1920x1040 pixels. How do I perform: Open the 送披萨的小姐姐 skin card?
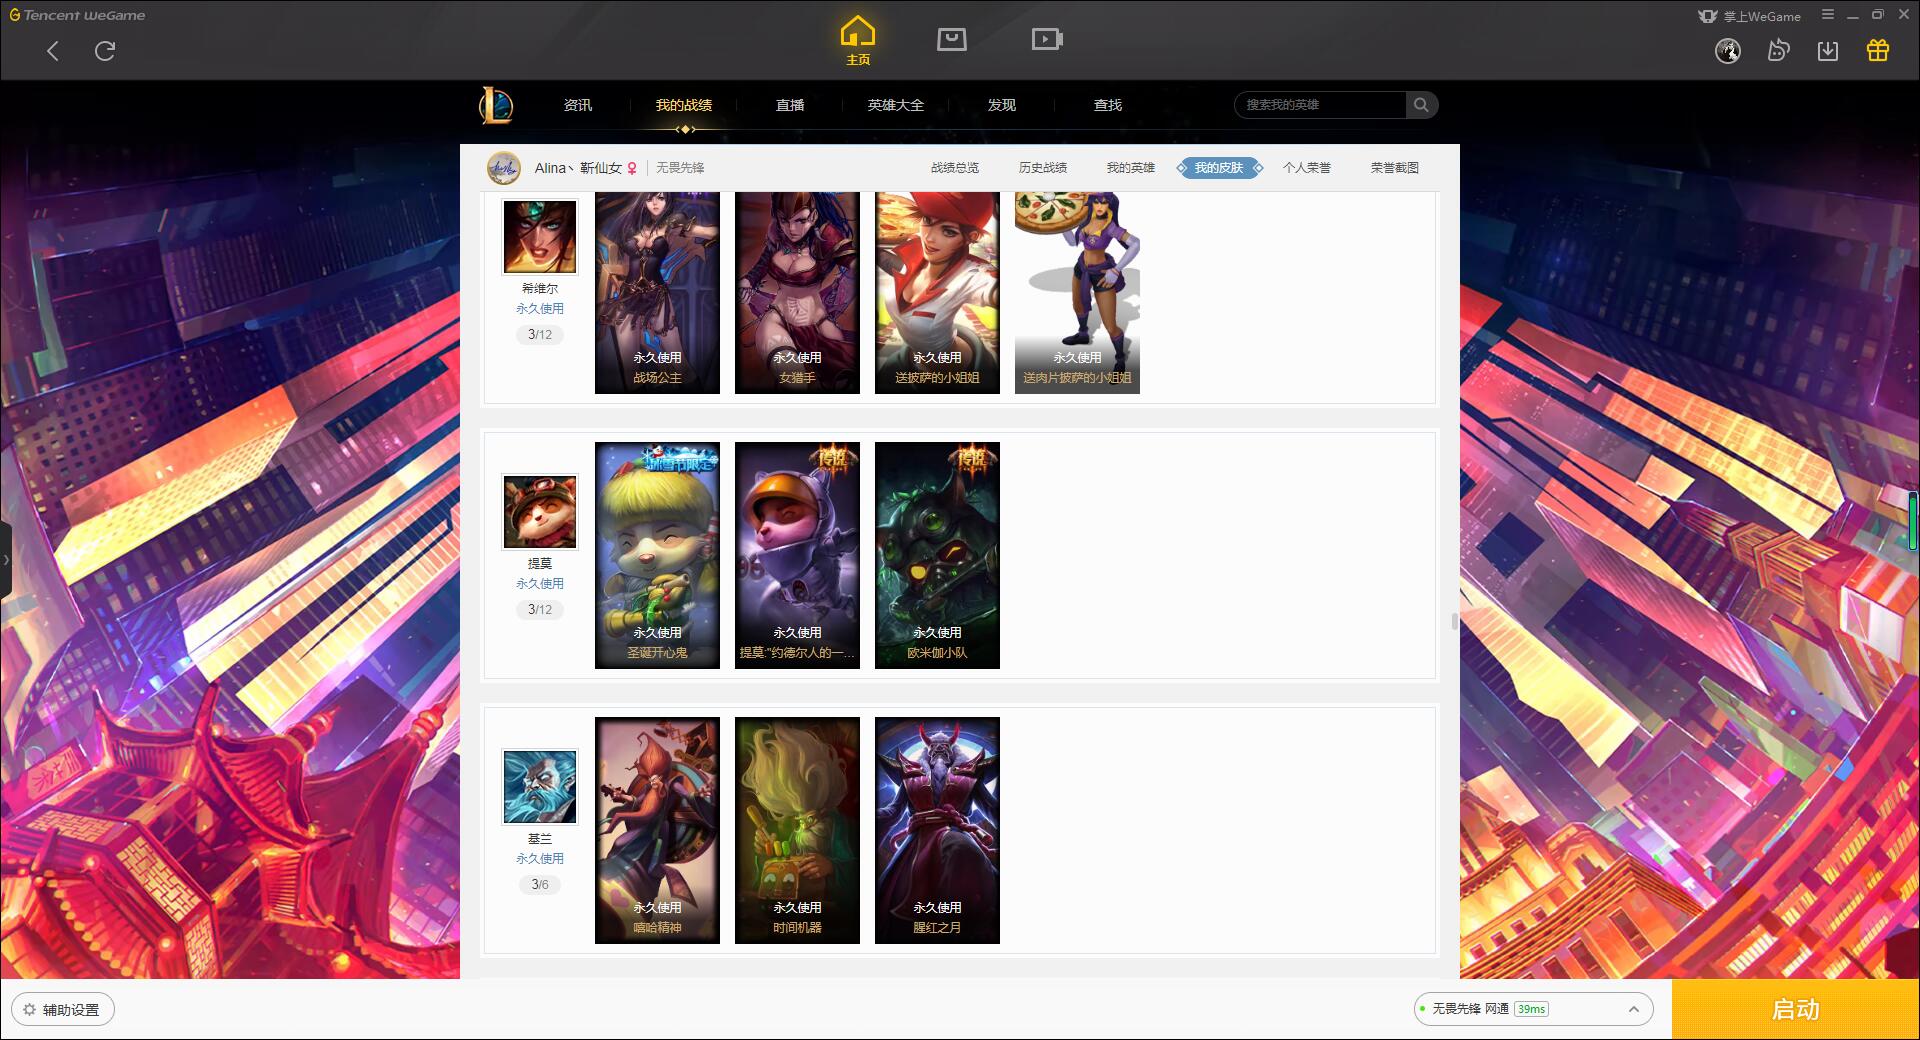pyautogui.click(x=937, y=293)
